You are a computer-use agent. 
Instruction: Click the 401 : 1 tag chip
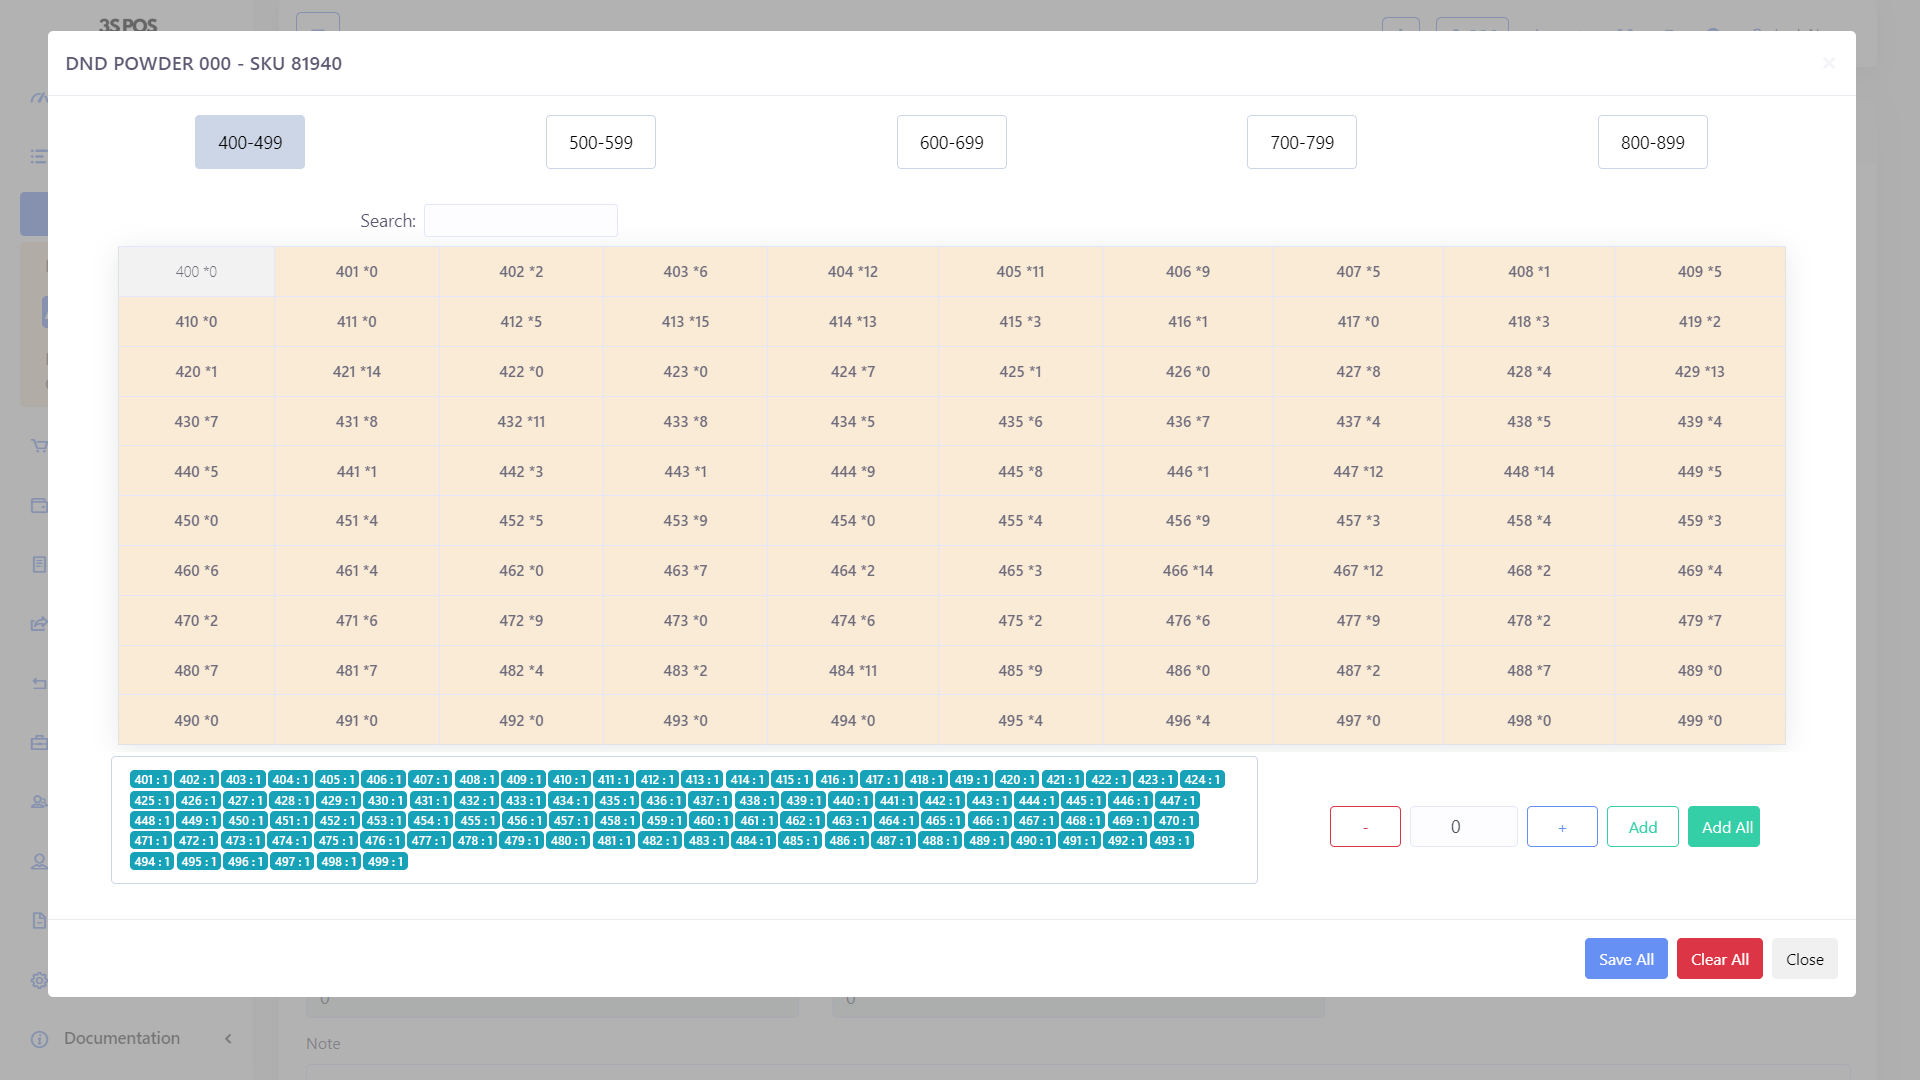151,780
